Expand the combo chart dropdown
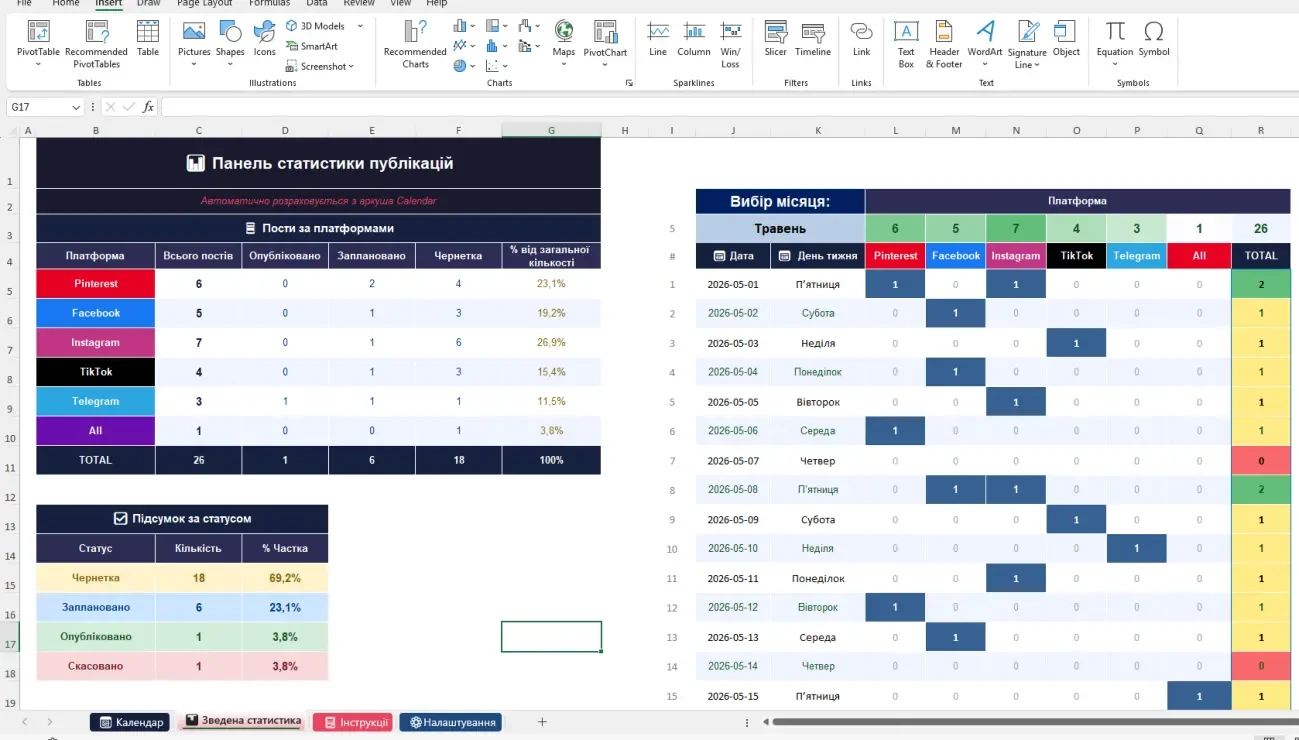The width and height of the screenshot is (1299, 740). tap(536, 46)
